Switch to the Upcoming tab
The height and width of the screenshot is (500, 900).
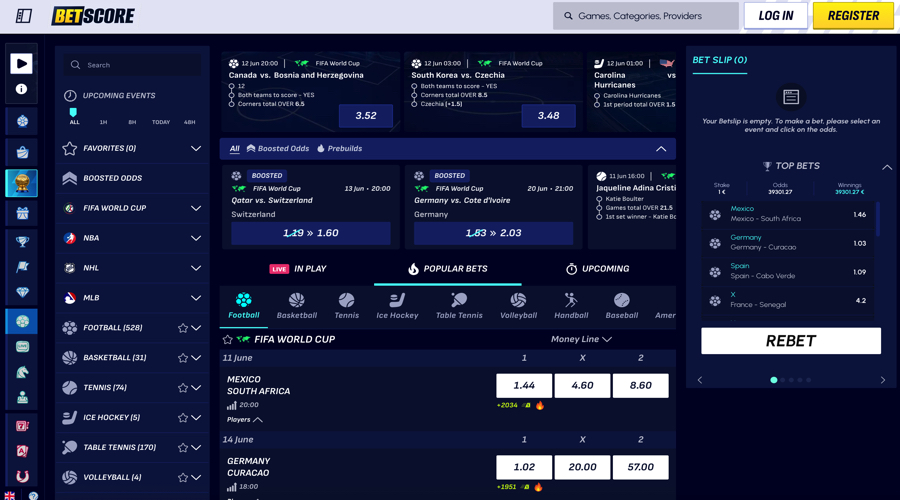598,269
